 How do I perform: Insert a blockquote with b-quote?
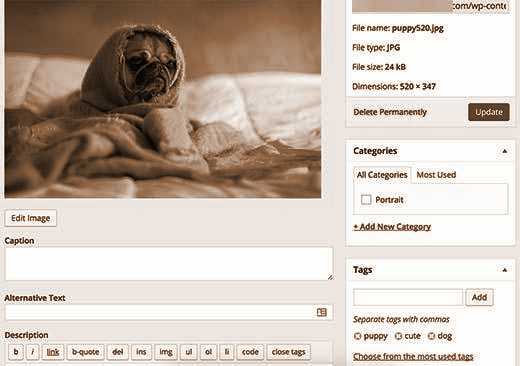pyautogui.click(x=85, y=352)
